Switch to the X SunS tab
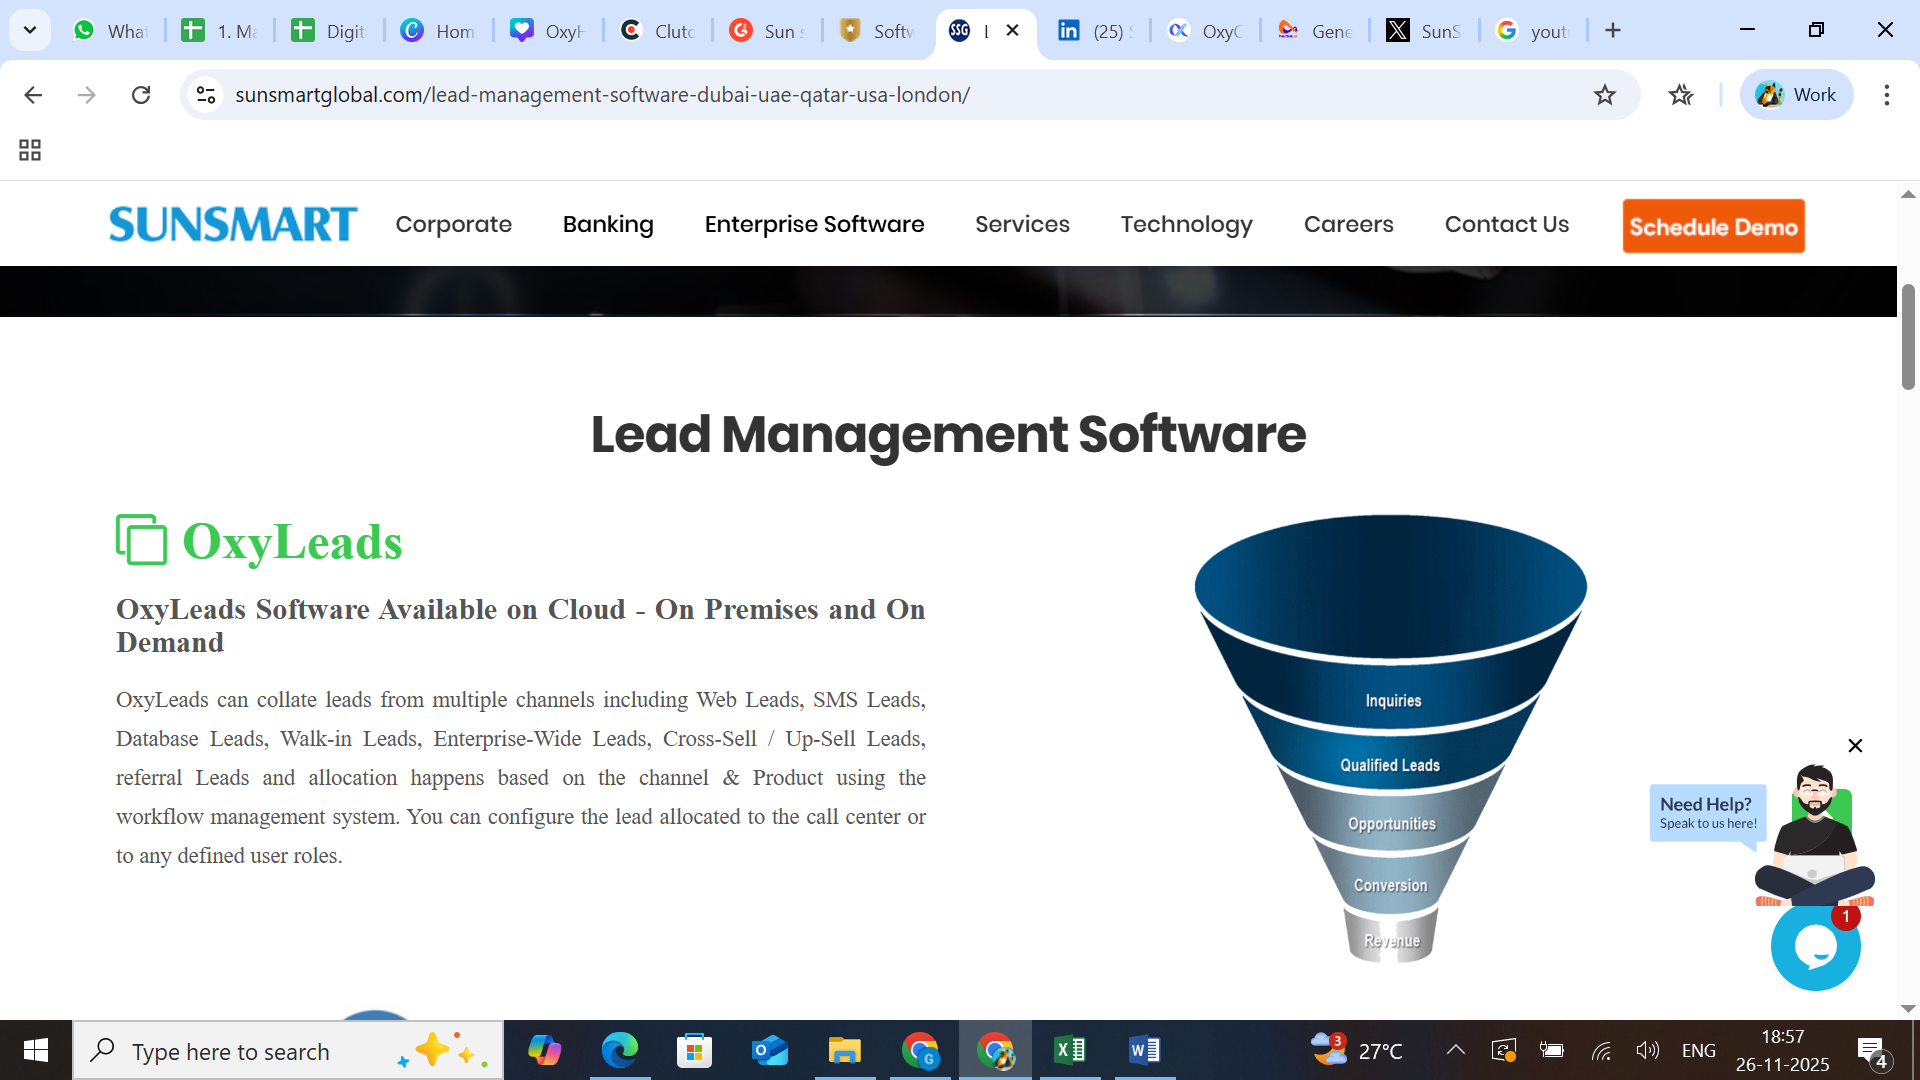 (x=1424, y=31)
